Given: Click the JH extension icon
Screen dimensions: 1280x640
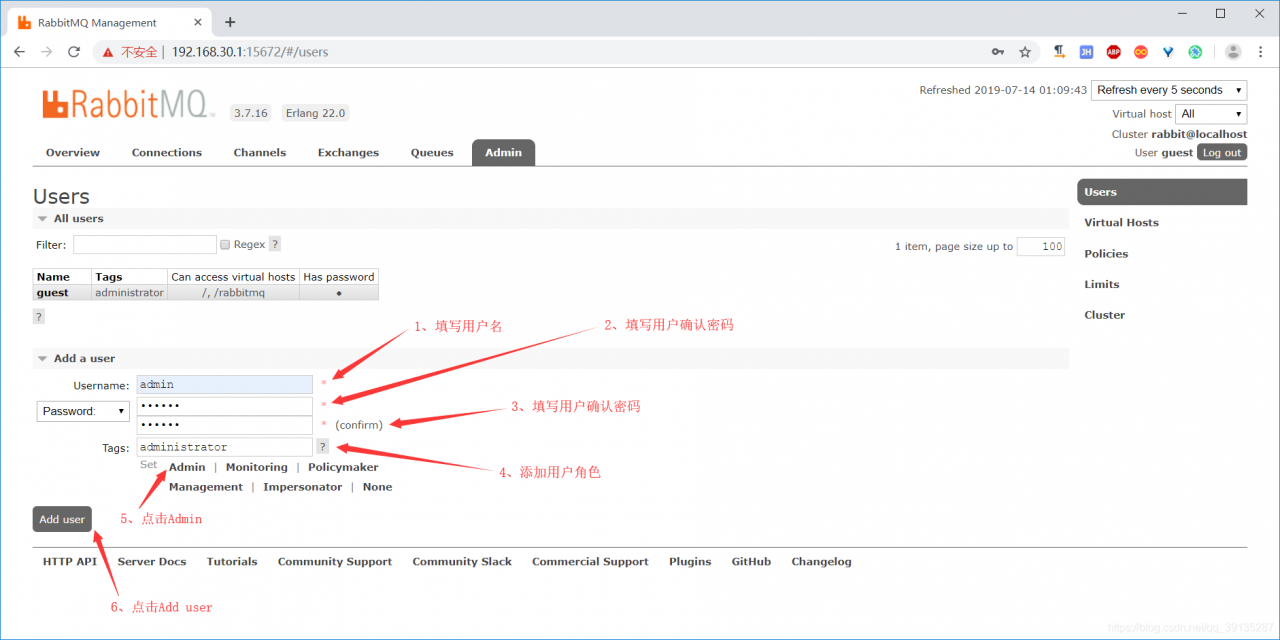Looking at the screenshot, I should (x=1086, y=52).
